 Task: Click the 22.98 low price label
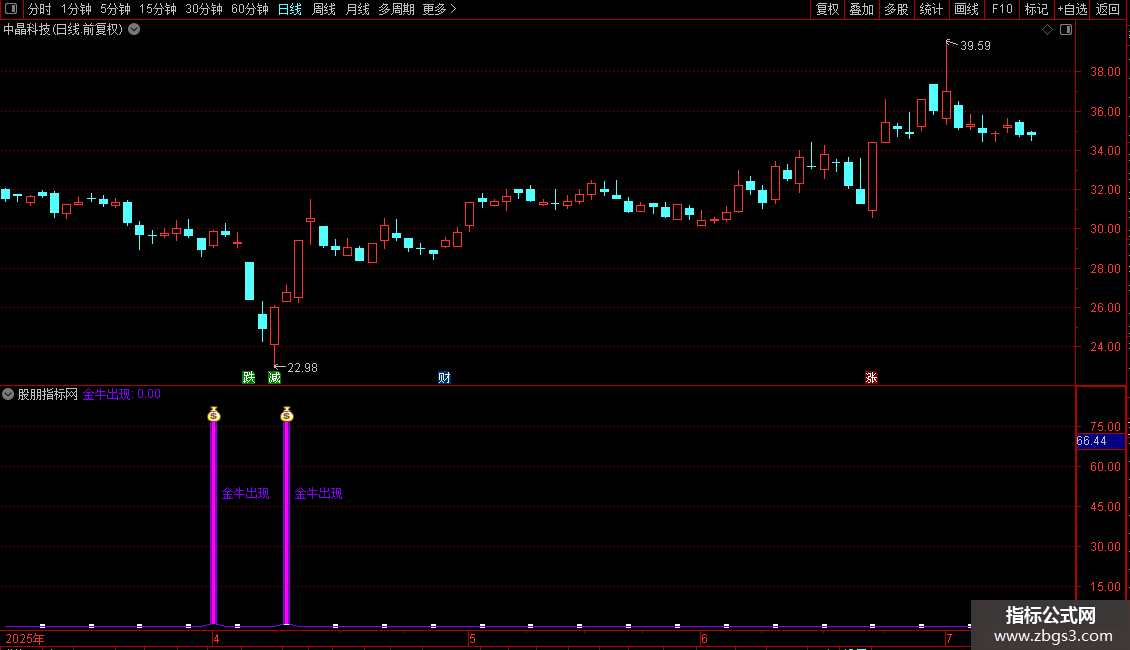coord(302,368)
